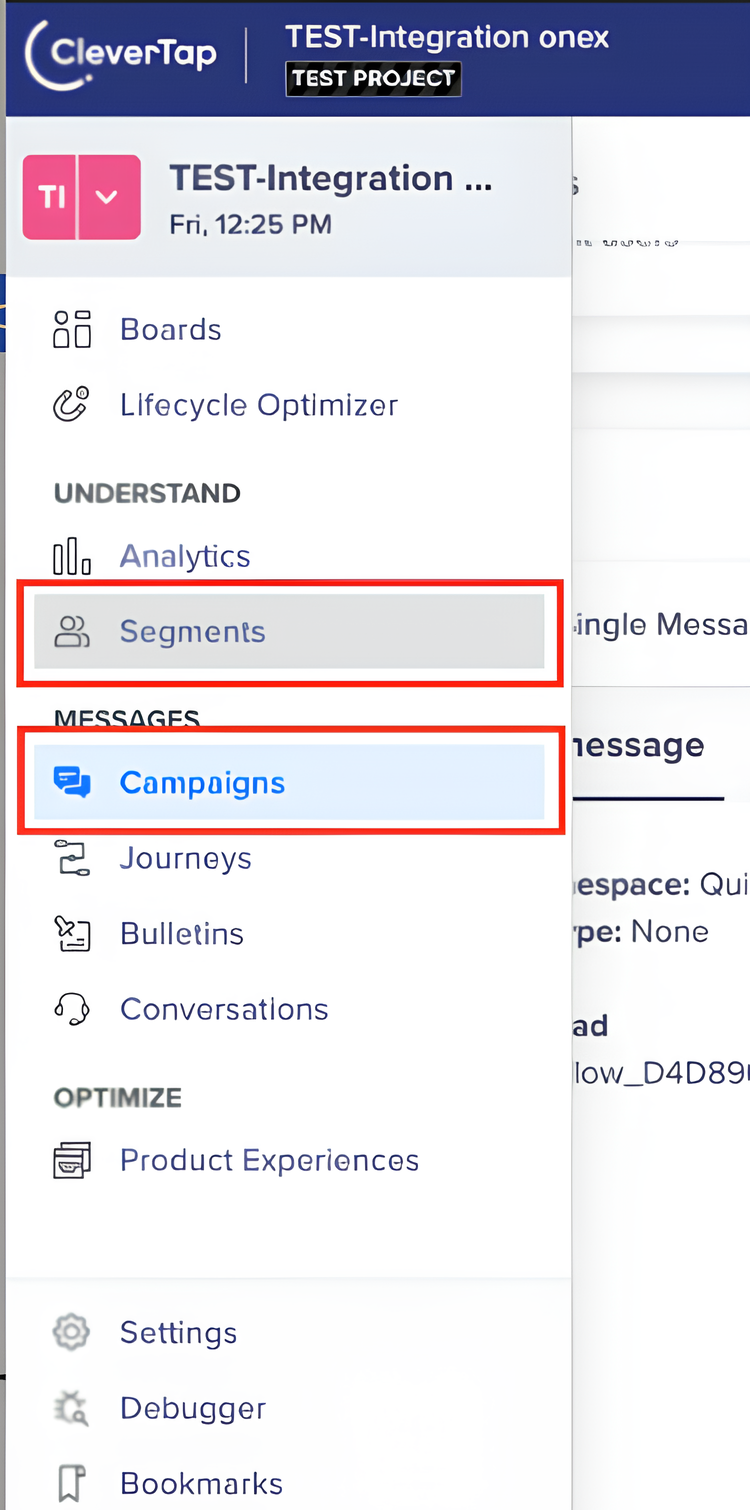Click the Debugger bug icon
The image size is (750, 1510).
click(x=72, y=1408)
